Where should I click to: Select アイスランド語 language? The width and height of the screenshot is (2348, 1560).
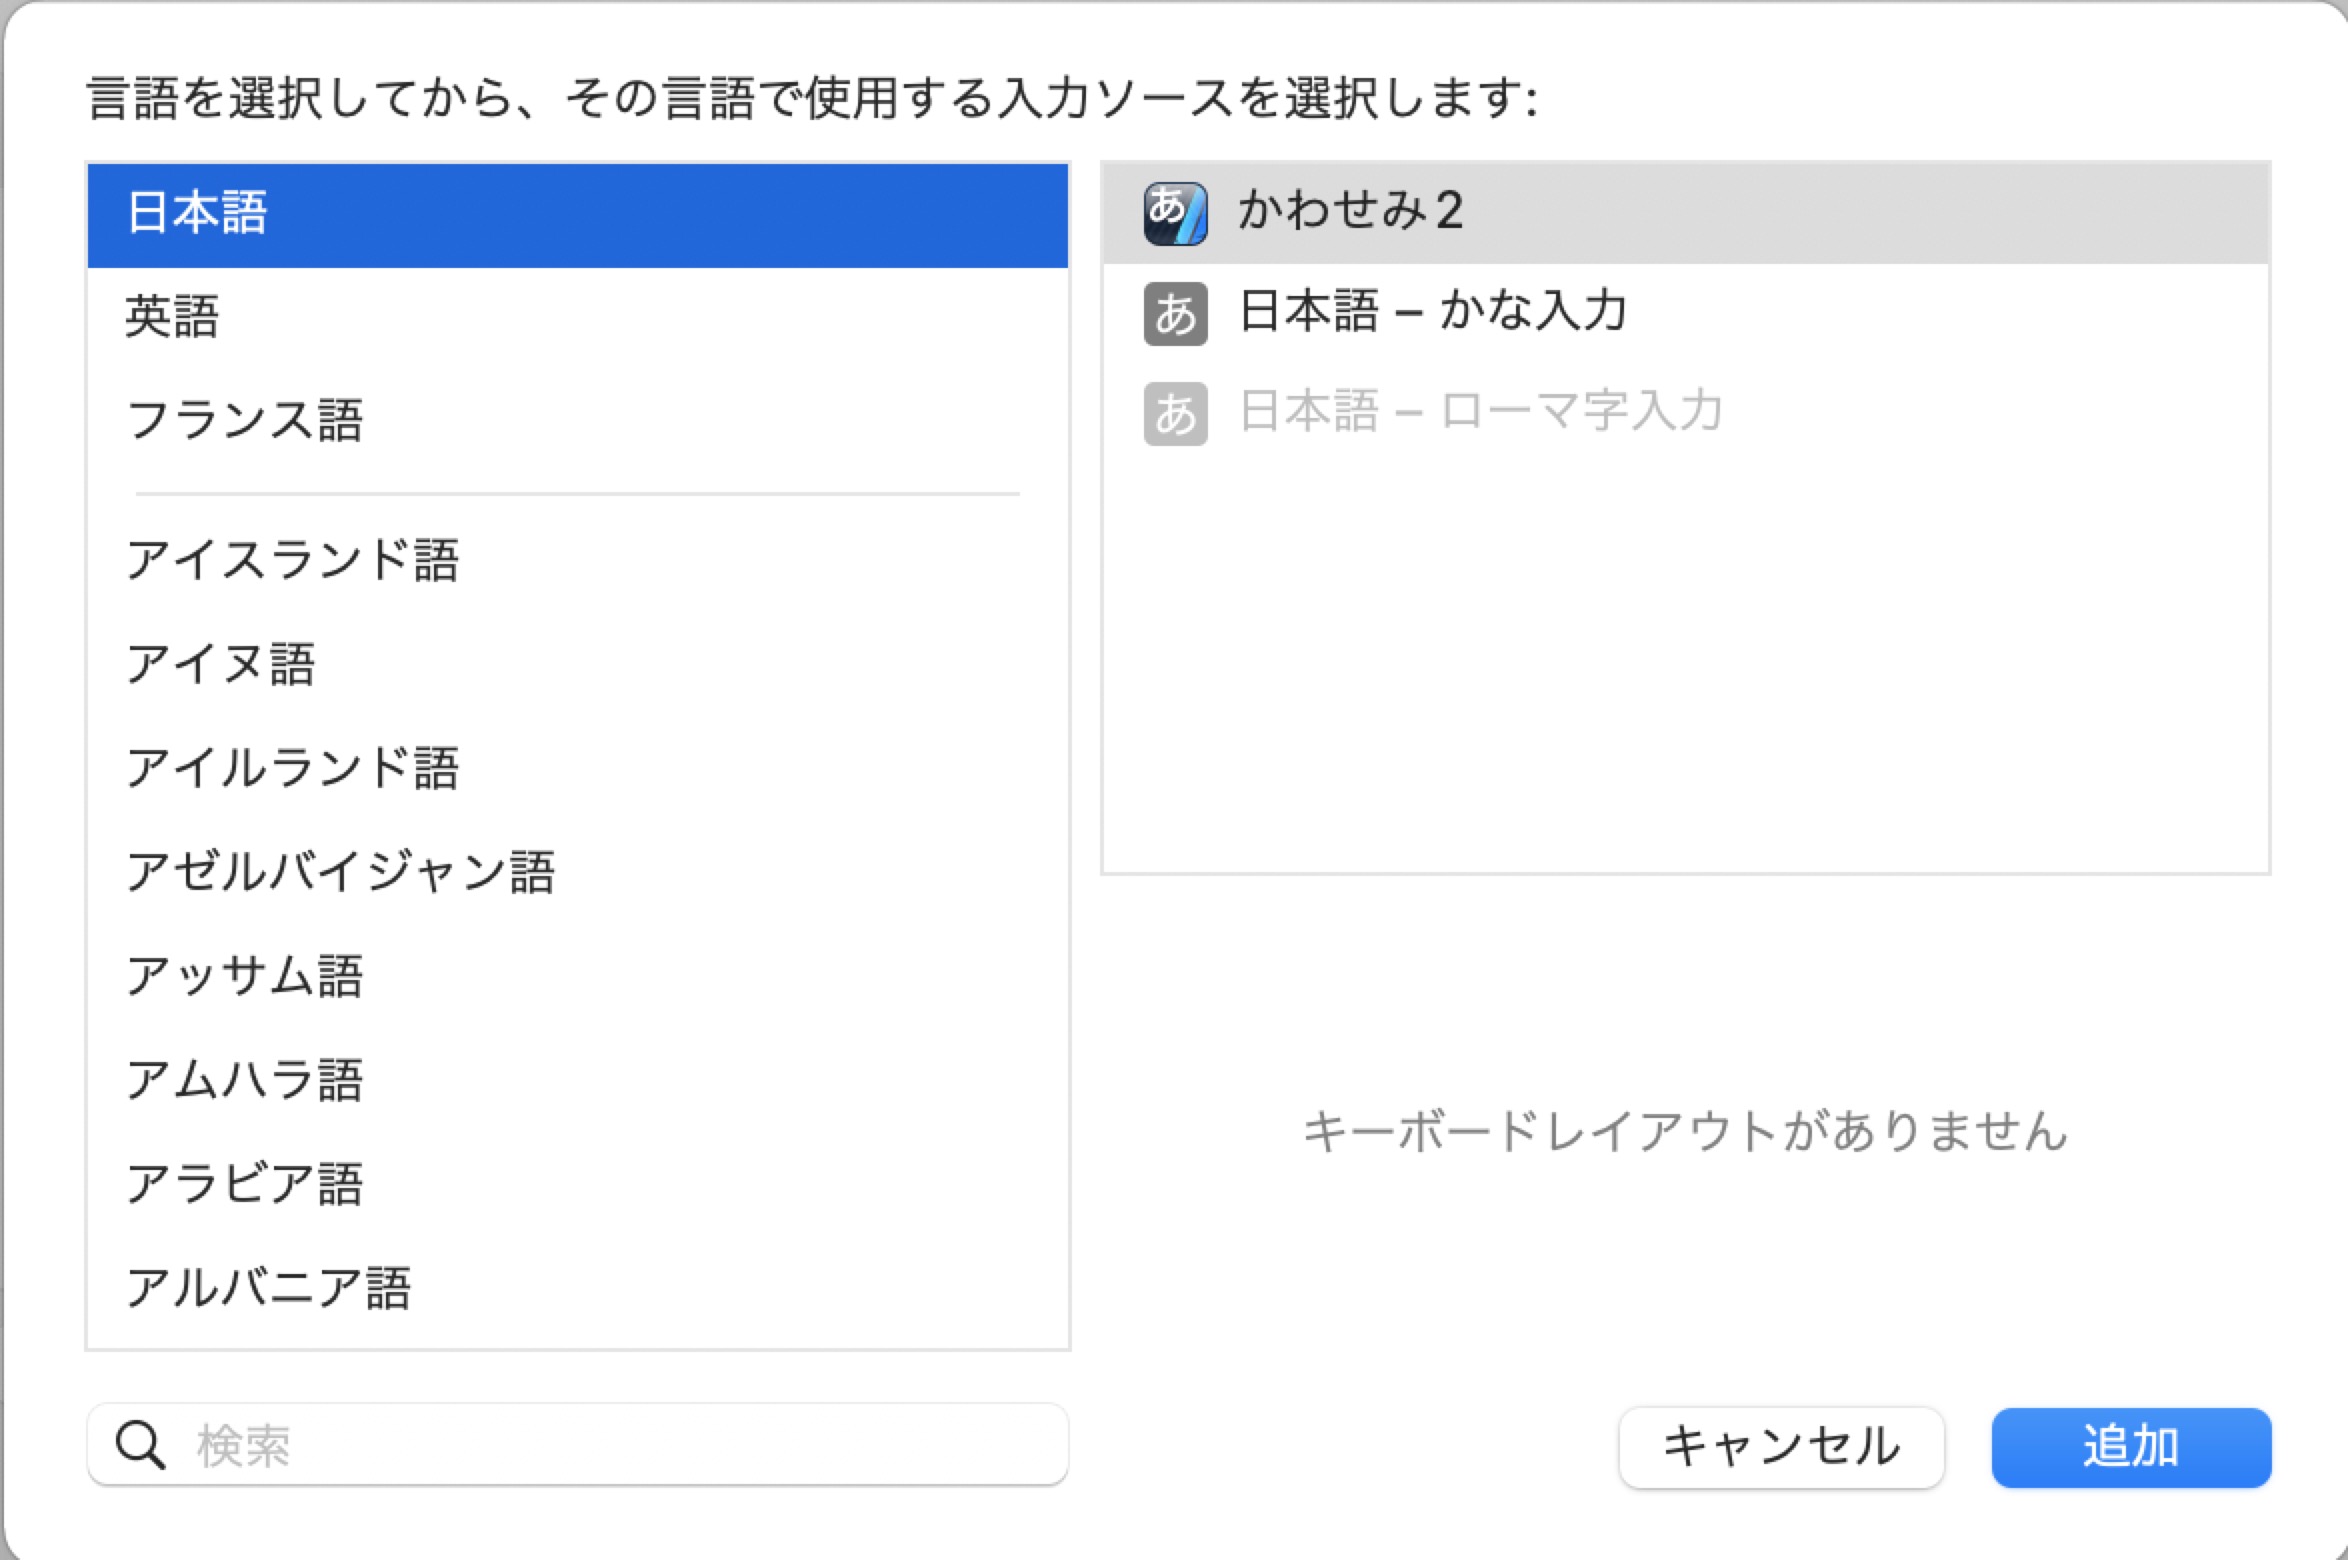click(x=578, y=560)
